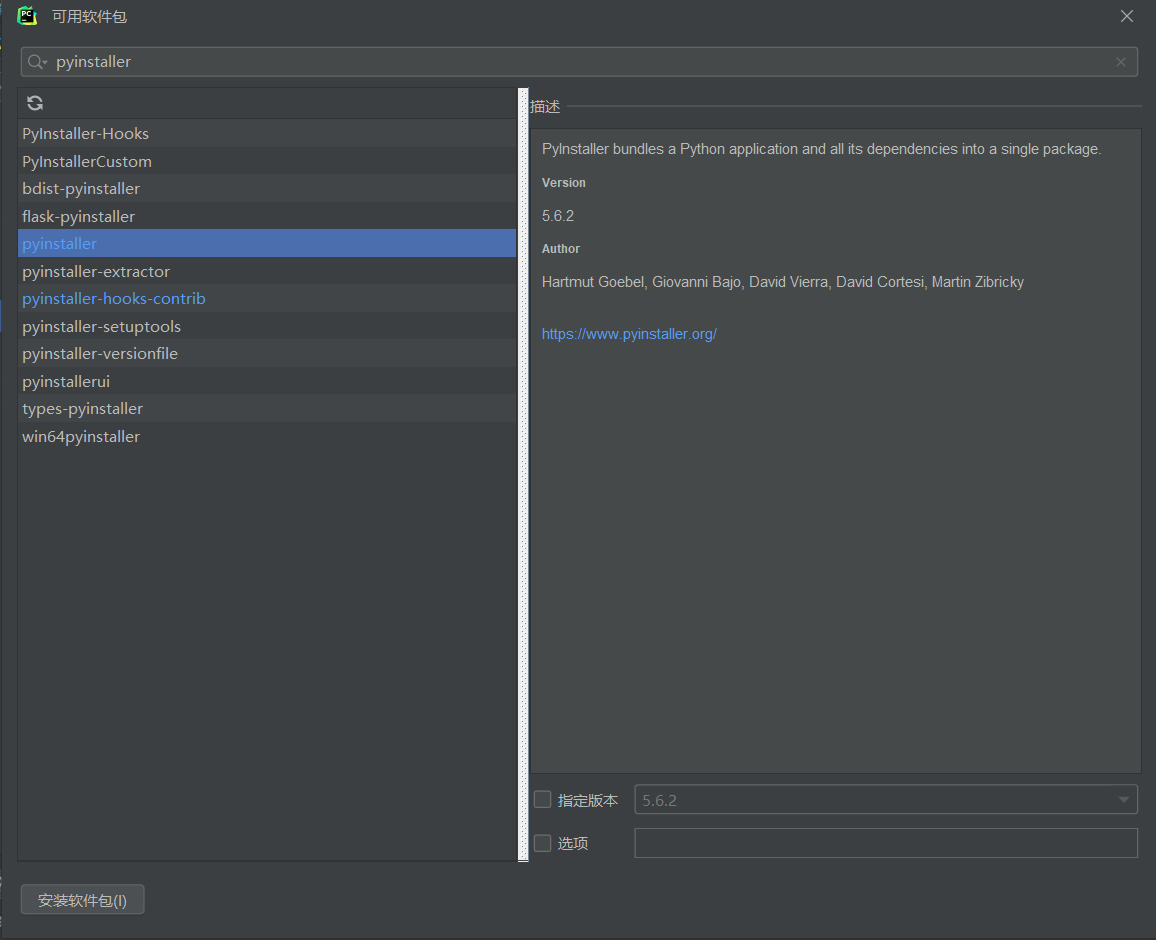Select pyinstallerui package

(267, 381)
